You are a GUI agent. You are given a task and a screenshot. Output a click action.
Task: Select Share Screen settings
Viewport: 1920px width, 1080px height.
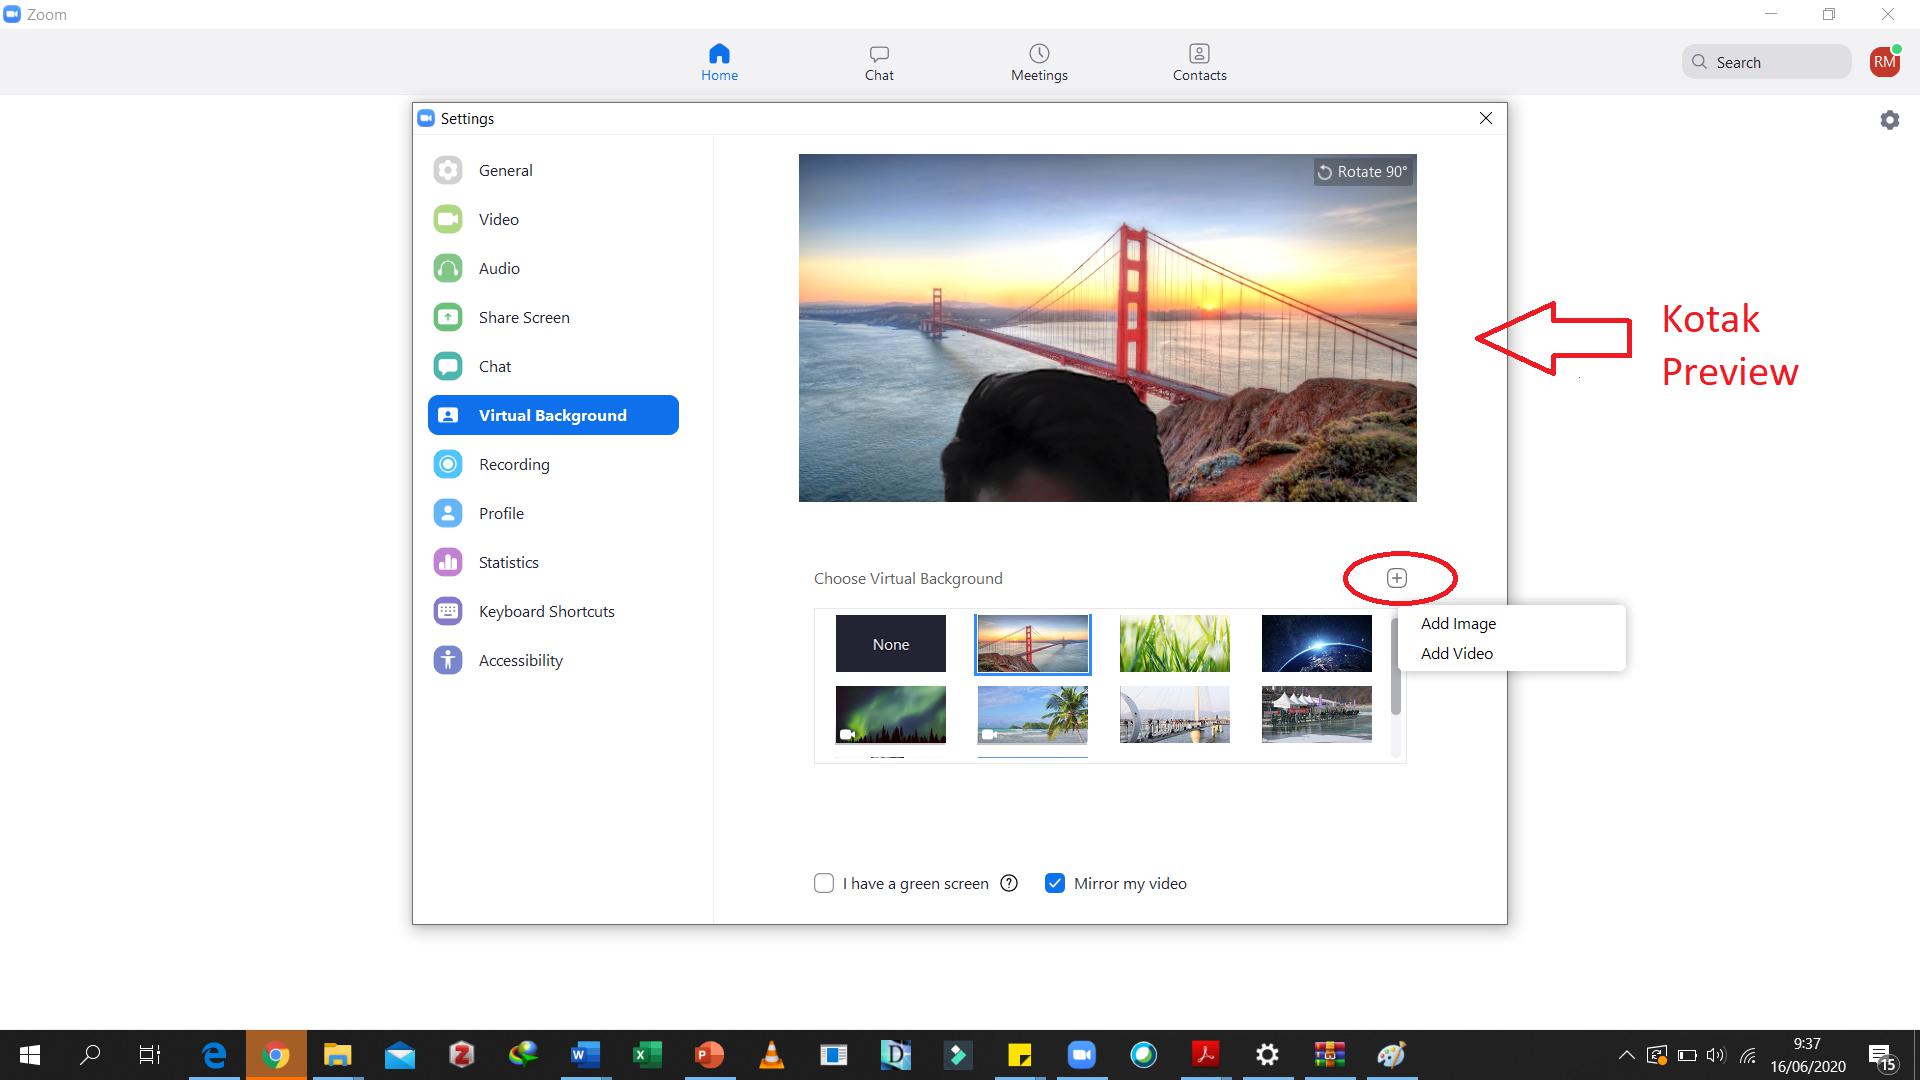[x=523, y=317]
